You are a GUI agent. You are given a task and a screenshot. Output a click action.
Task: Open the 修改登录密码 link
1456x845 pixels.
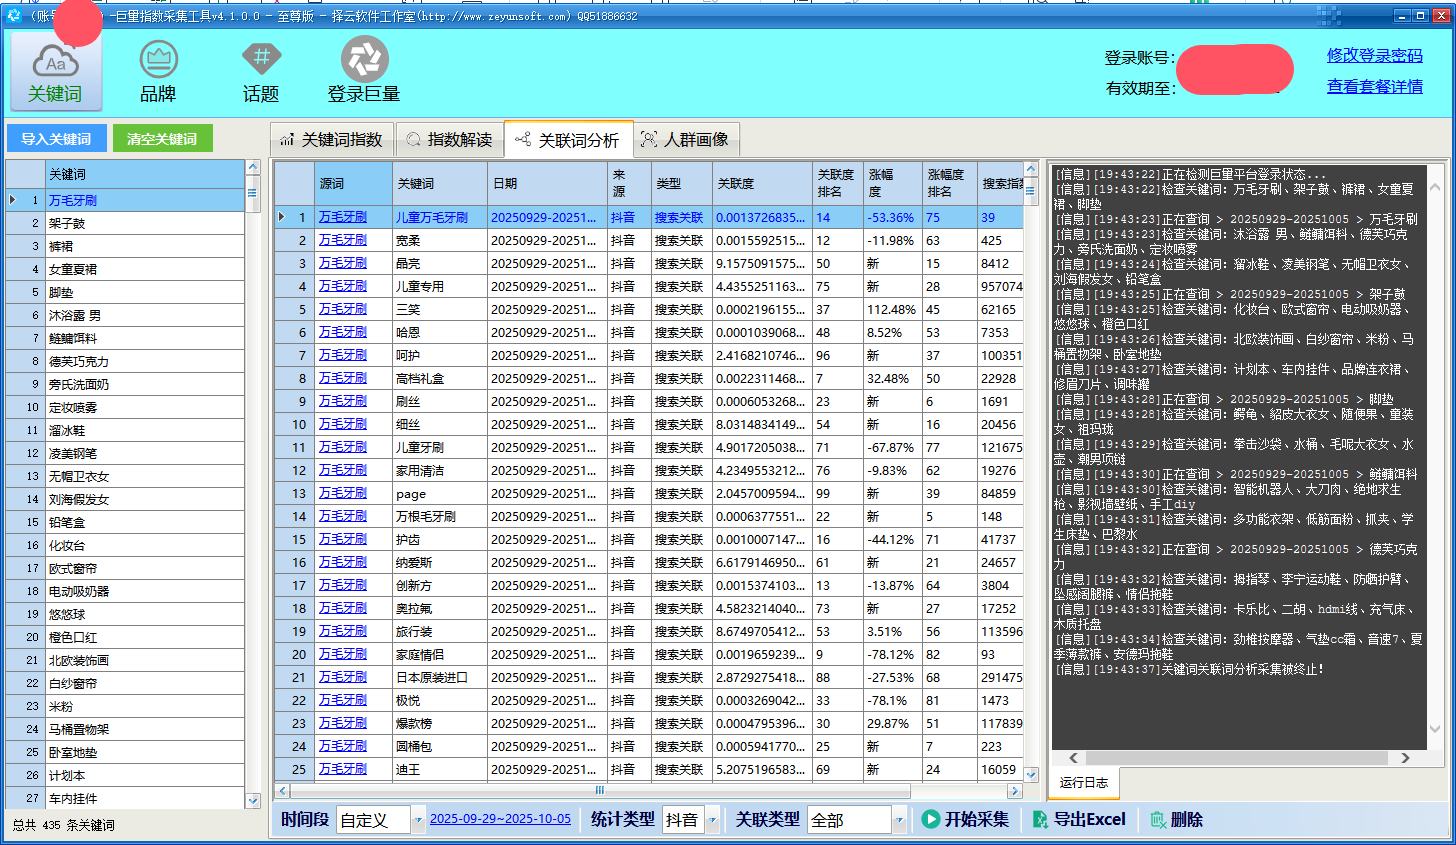(x=1375, y=56)
